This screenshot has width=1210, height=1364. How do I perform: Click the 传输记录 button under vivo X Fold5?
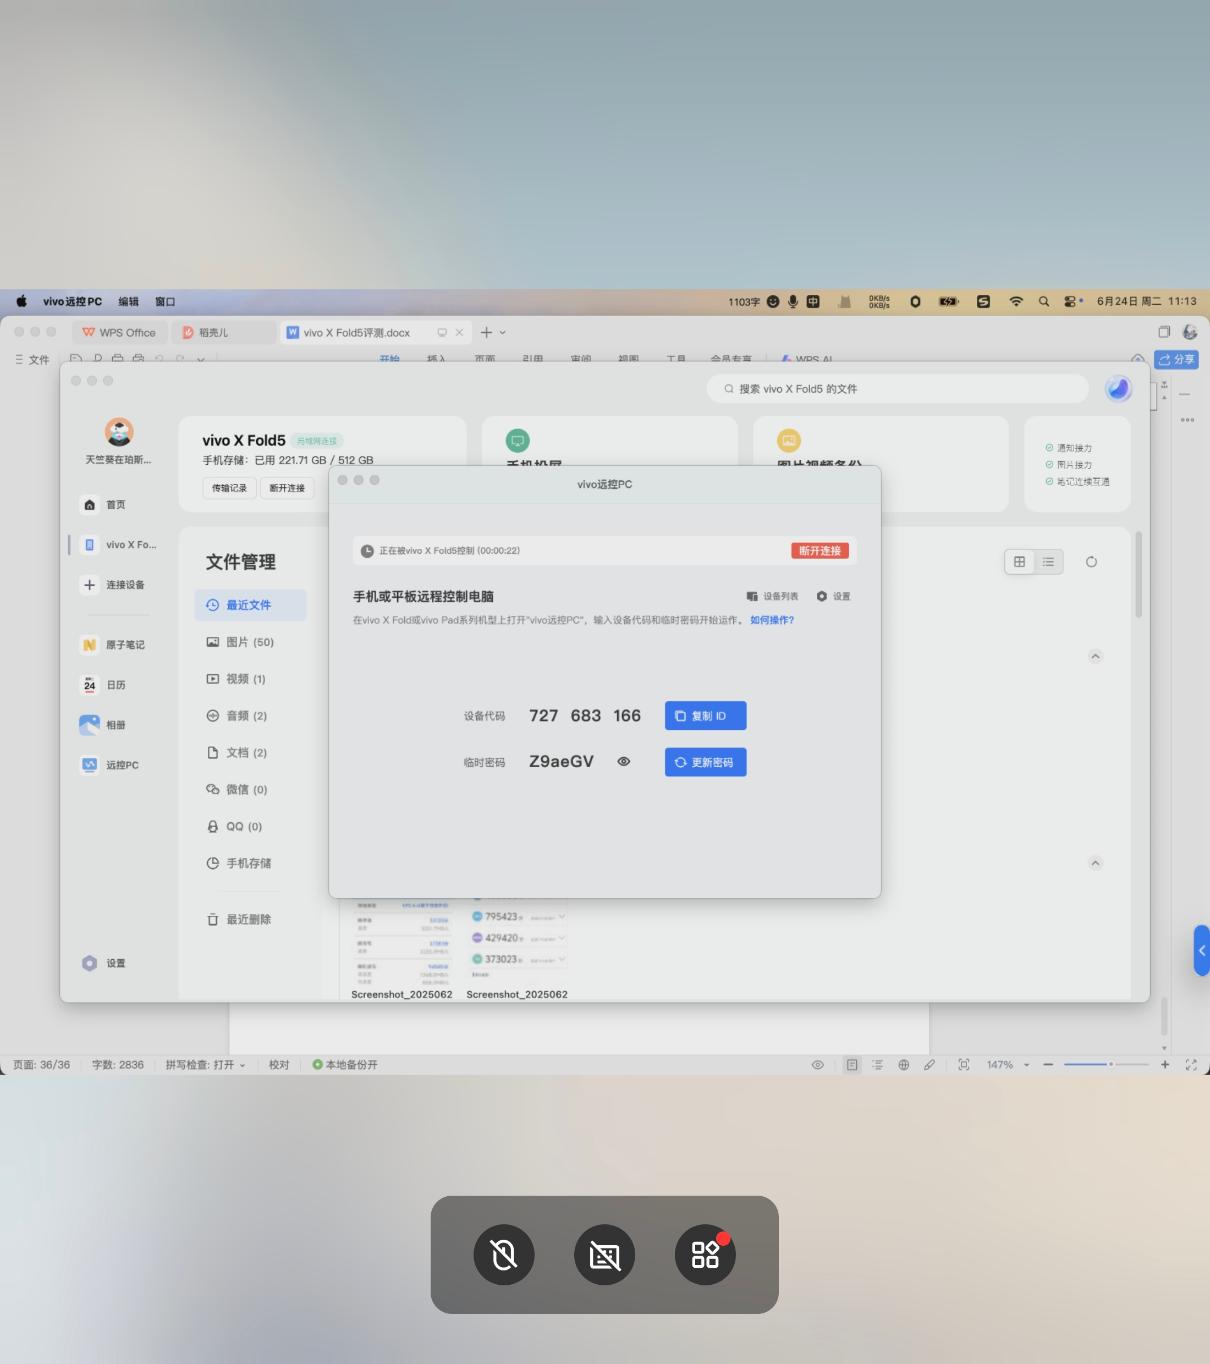pyautogui.click(x=229, y=488)
